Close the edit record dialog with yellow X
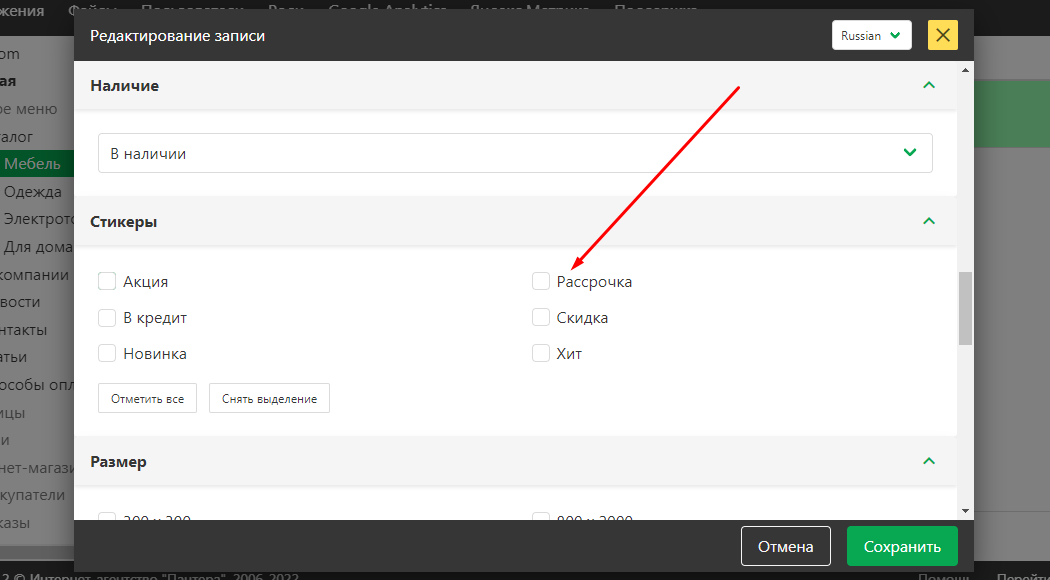1050x580 pixels. pos(942,35)
